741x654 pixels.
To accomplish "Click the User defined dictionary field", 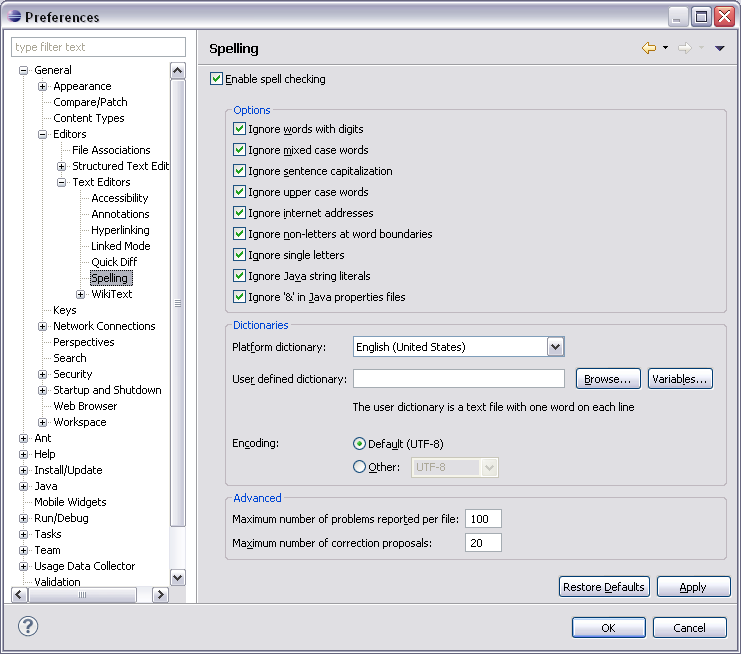I will pos(459,379).
